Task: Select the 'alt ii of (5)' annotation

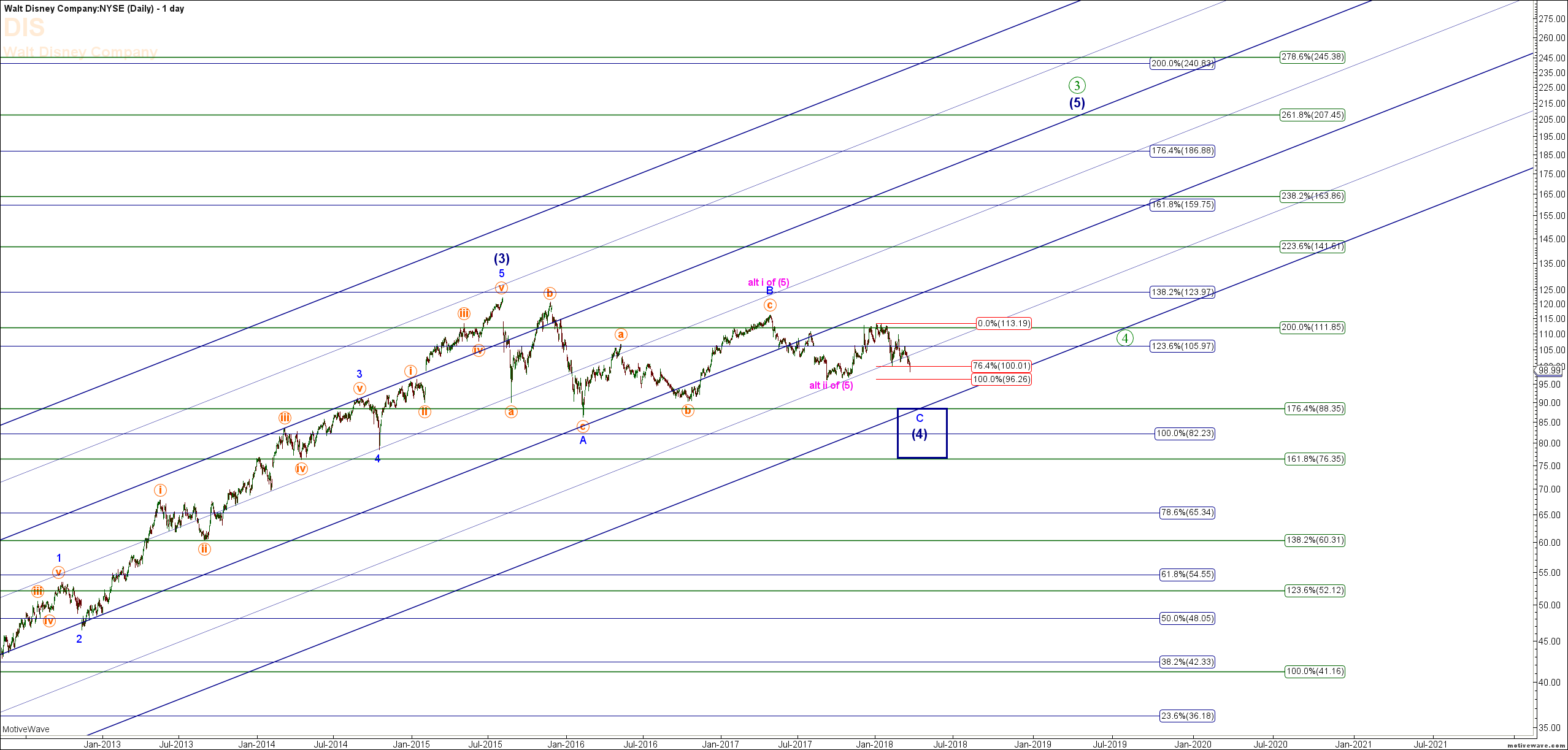Action: point(831,385)
